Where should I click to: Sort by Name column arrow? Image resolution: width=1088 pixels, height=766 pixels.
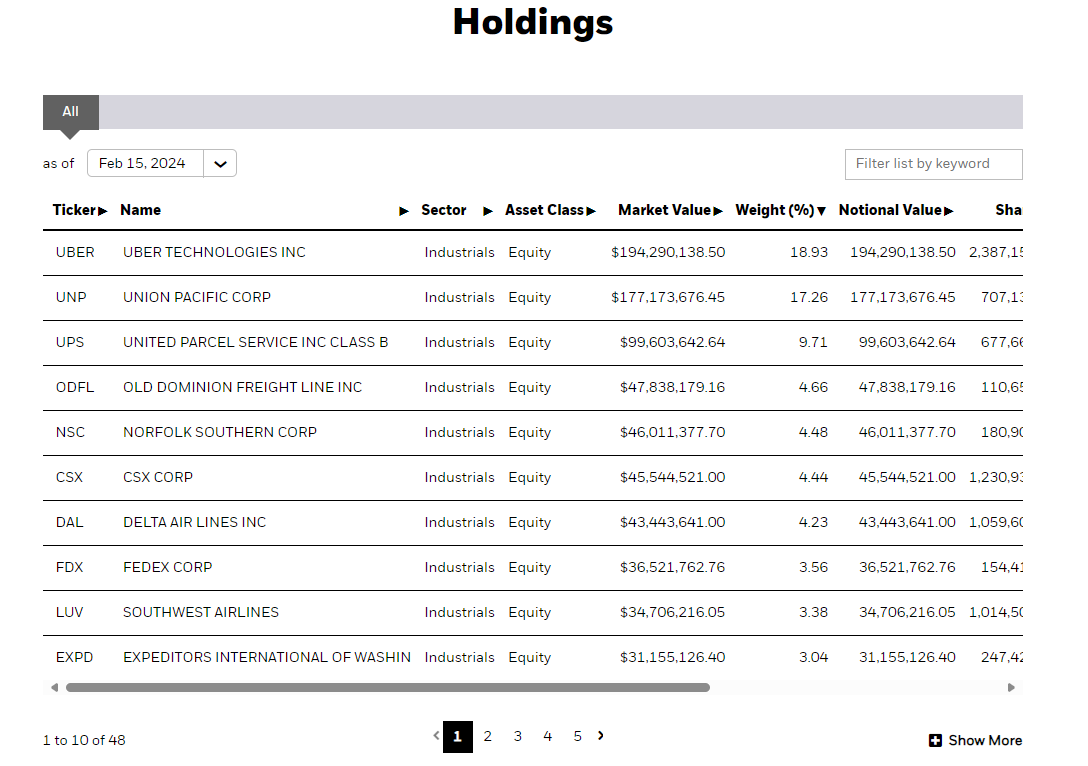[x=404, y=211]
